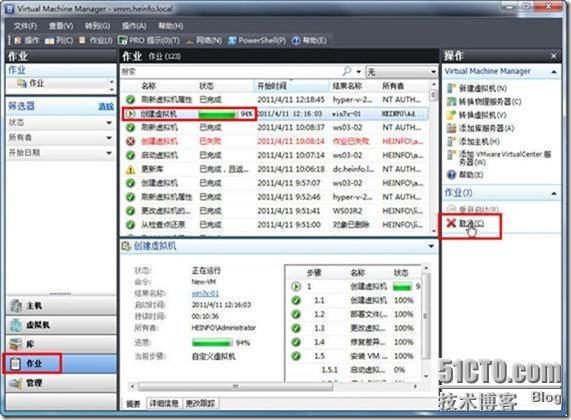
Task: Click the search magnifier icon
Action: click(x=347, y=71)
